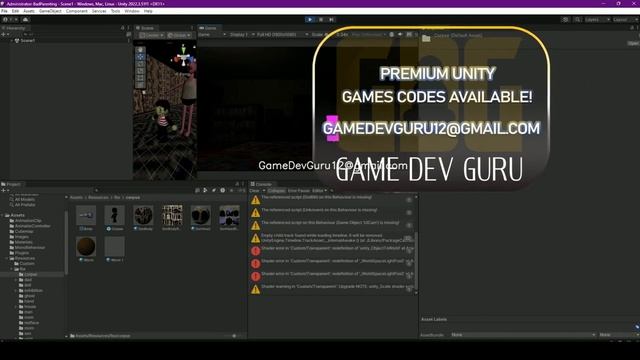This screenshot has height=360, width=640.
Task: Select the AnimatorController folder
Action: click(33, 226)
